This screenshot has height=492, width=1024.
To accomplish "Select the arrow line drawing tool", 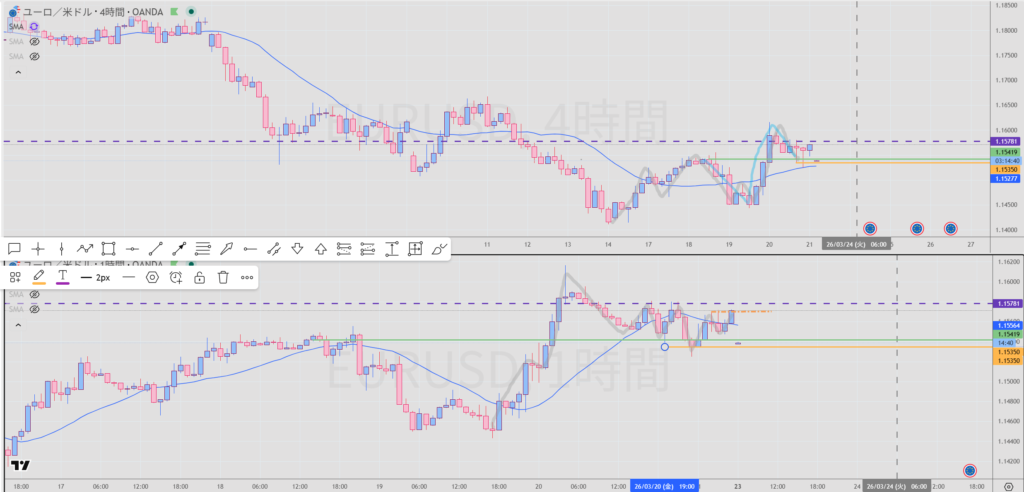I will [x=180, y=247].
